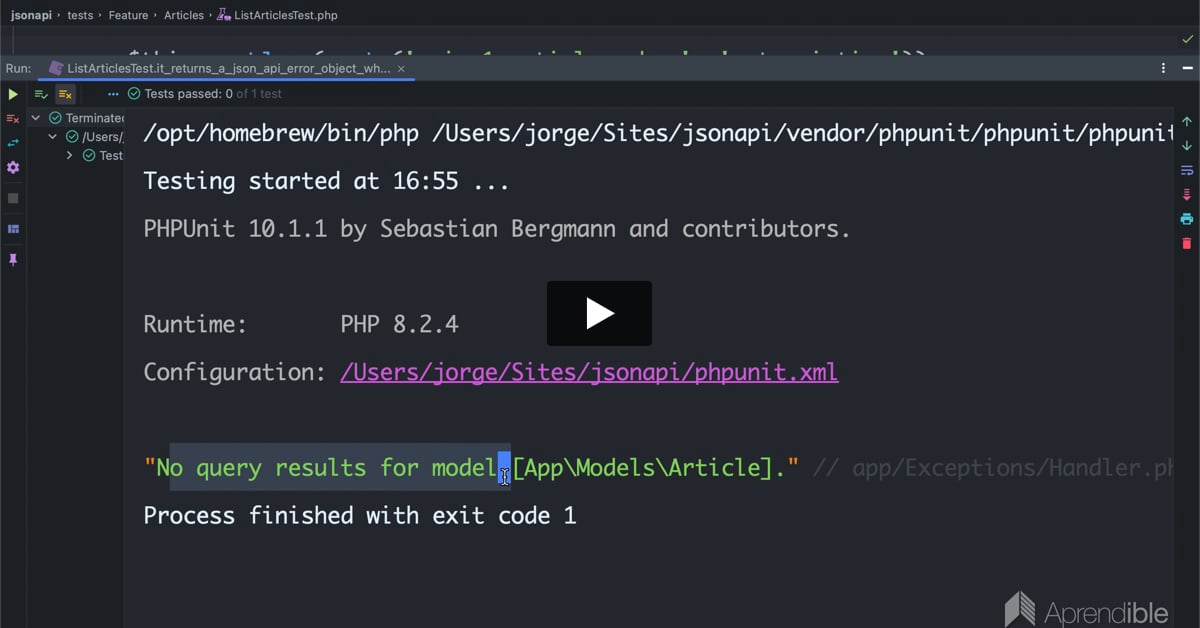Click the green inspection checkmark
This screenshot has width=1200, height=628.
coord(1187,39)
